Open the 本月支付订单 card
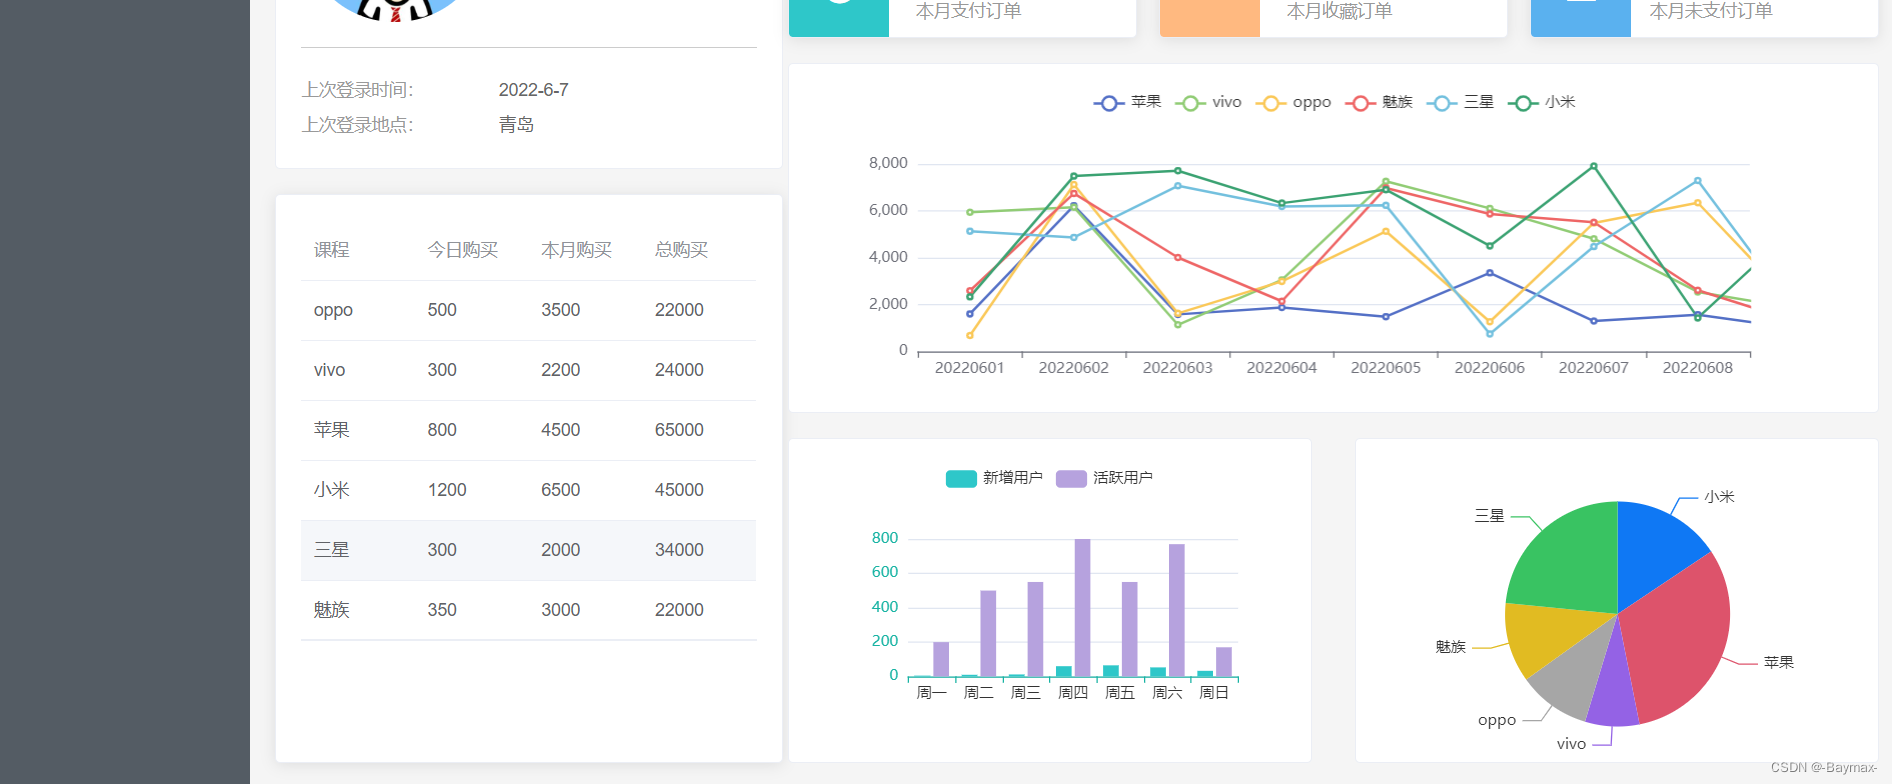 coord(962,18)
